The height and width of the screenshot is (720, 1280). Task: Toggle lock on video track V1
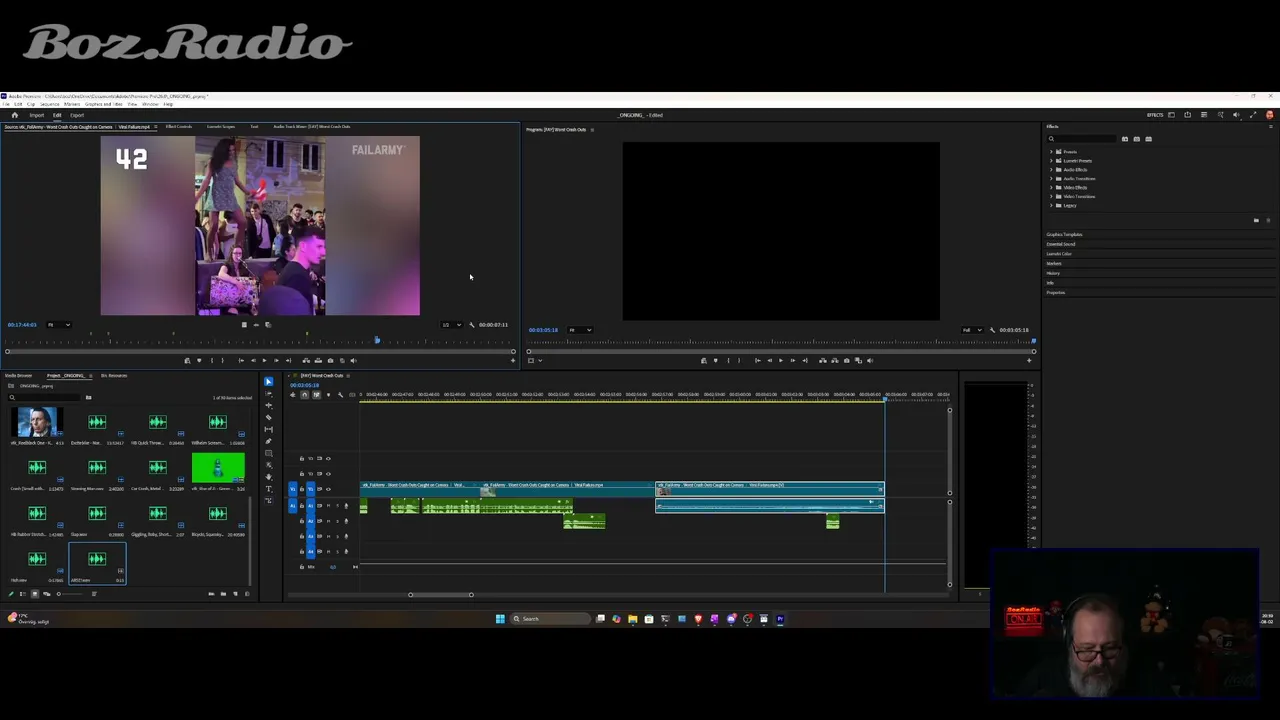click(301, 489)
